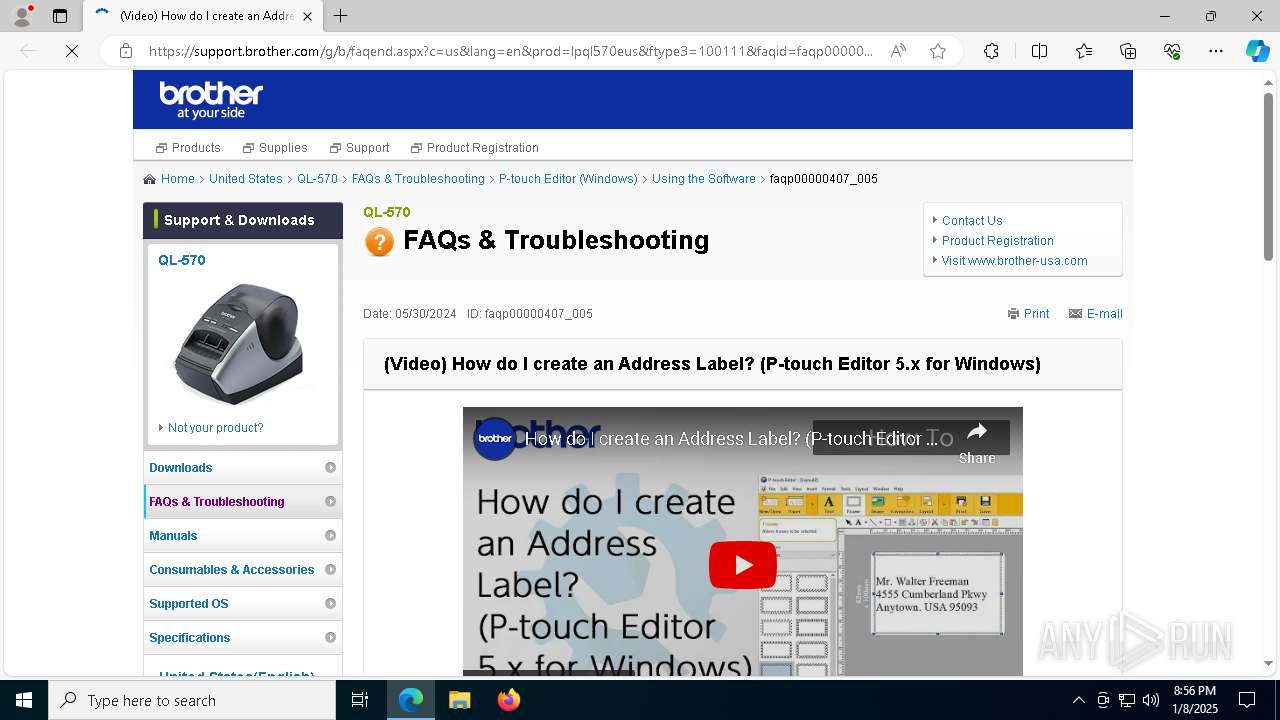
Task: Show hidden system tray icons
Action: coord(1078,700)
